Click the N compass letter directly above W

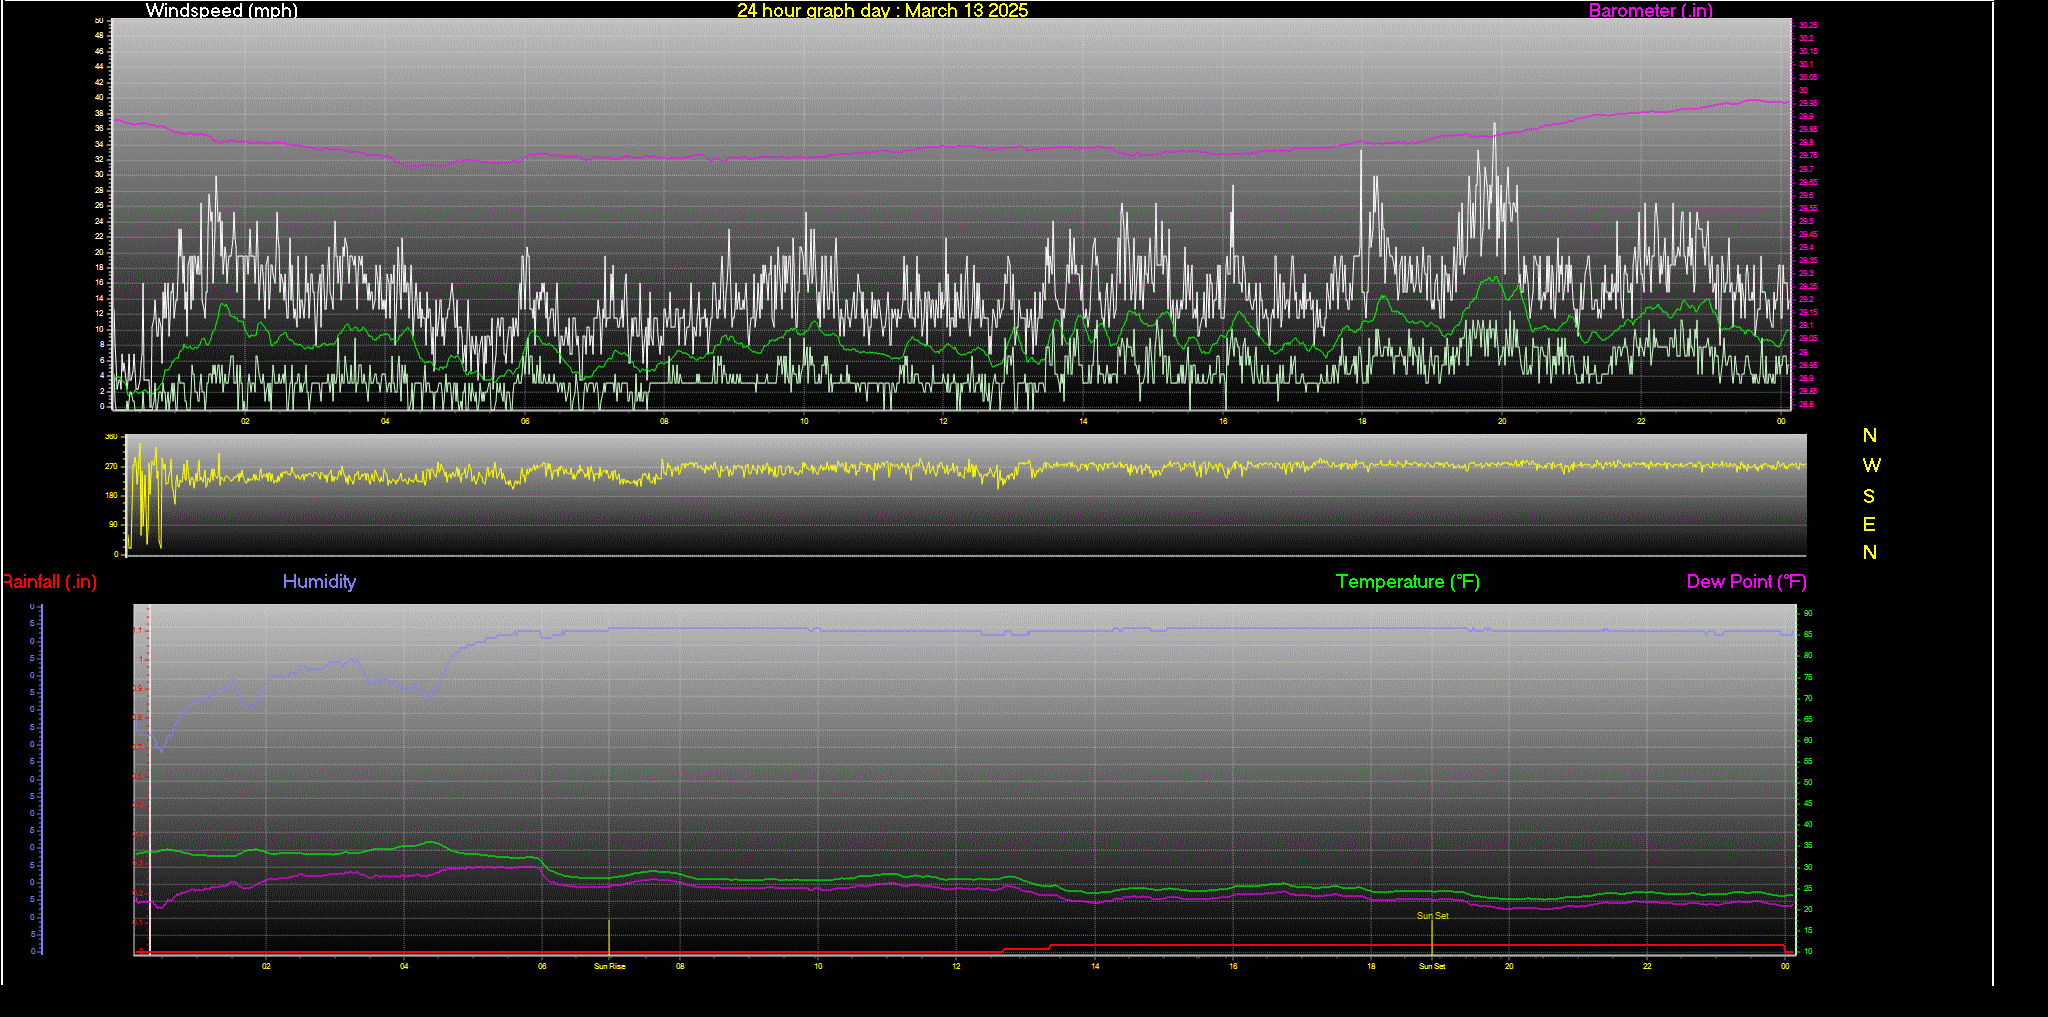click(1870, 435)
